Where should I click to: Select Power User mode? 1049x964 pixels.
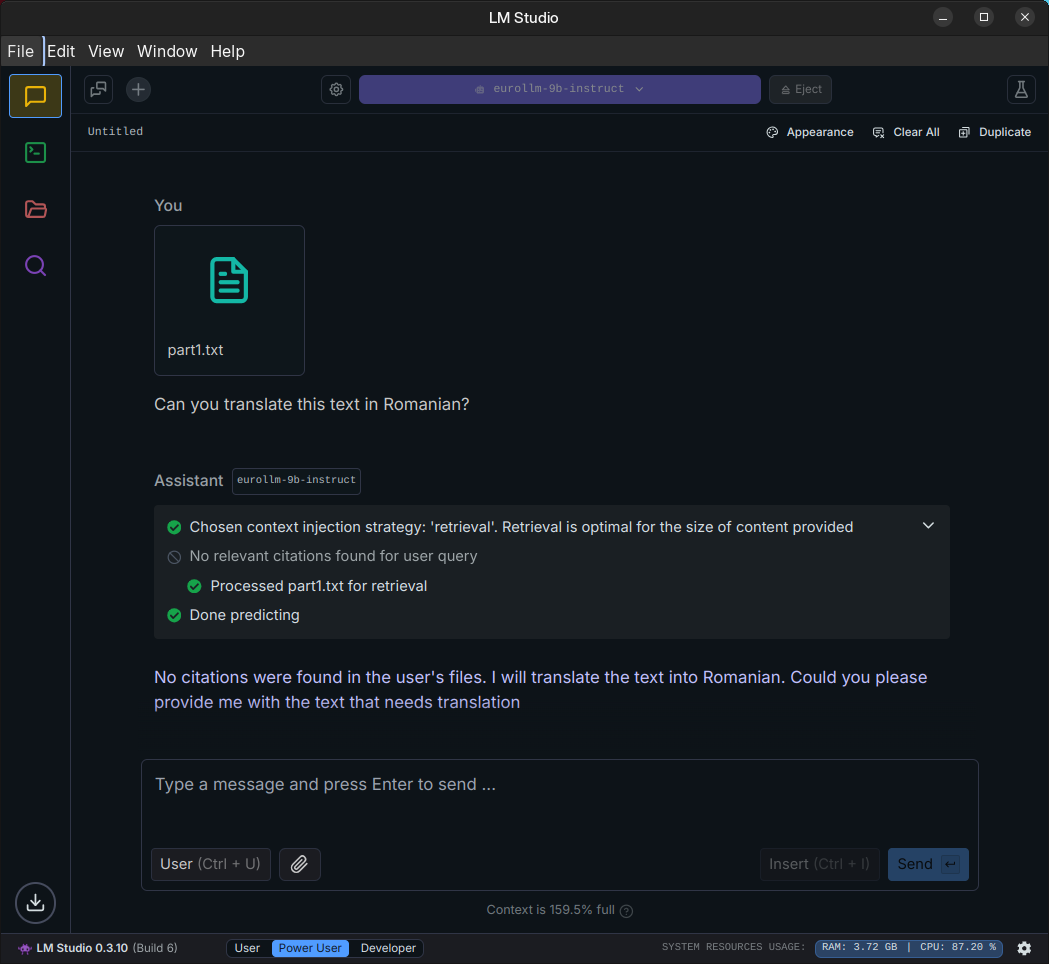[310, 948]
